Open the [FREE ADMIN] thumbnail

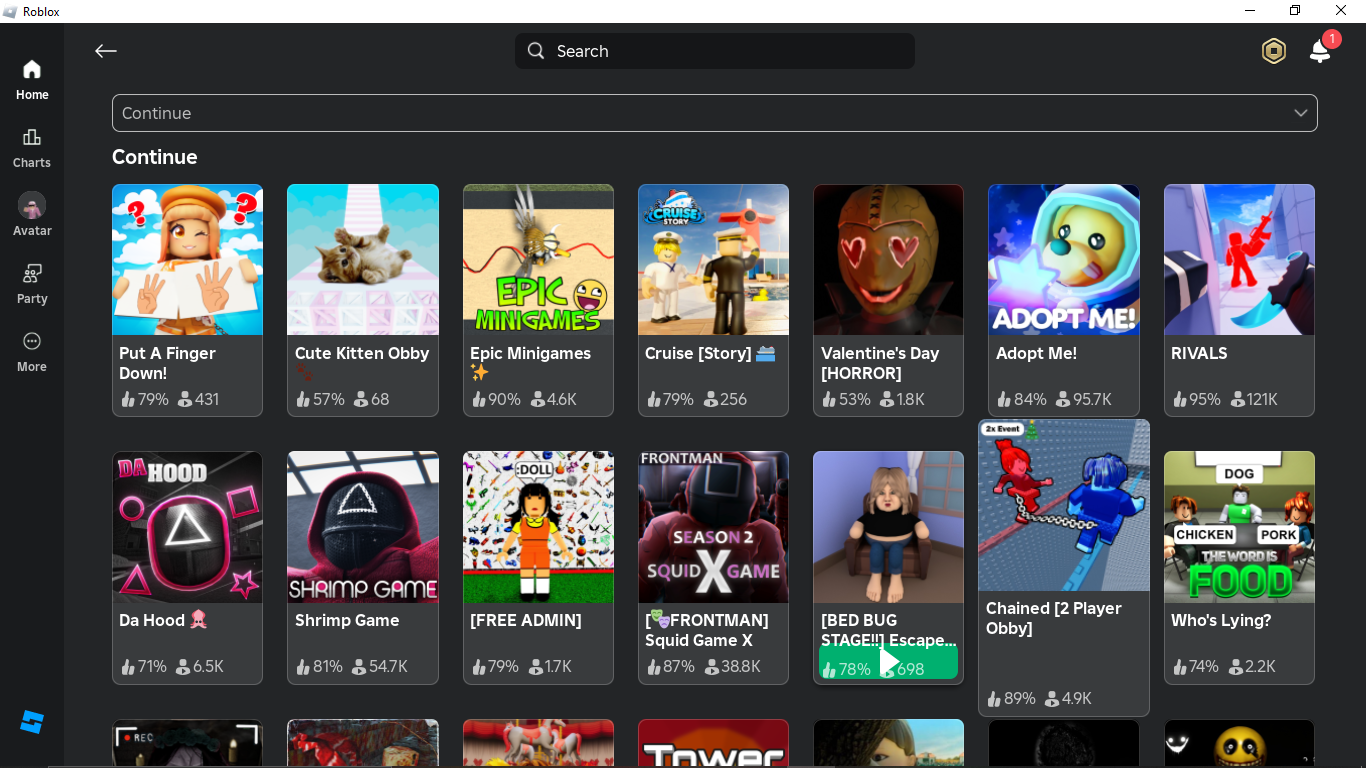[x=538, y=527]
